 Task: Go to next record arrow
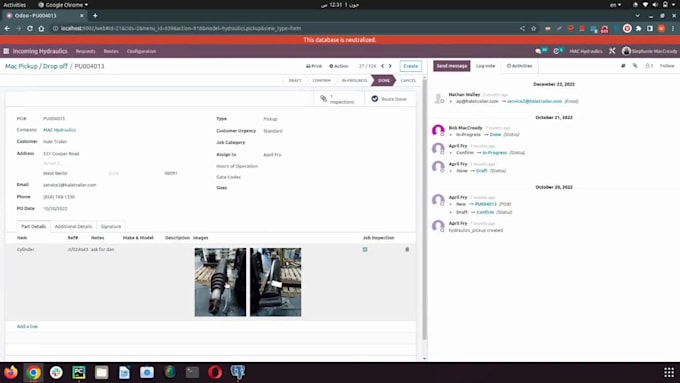[390, 66]
